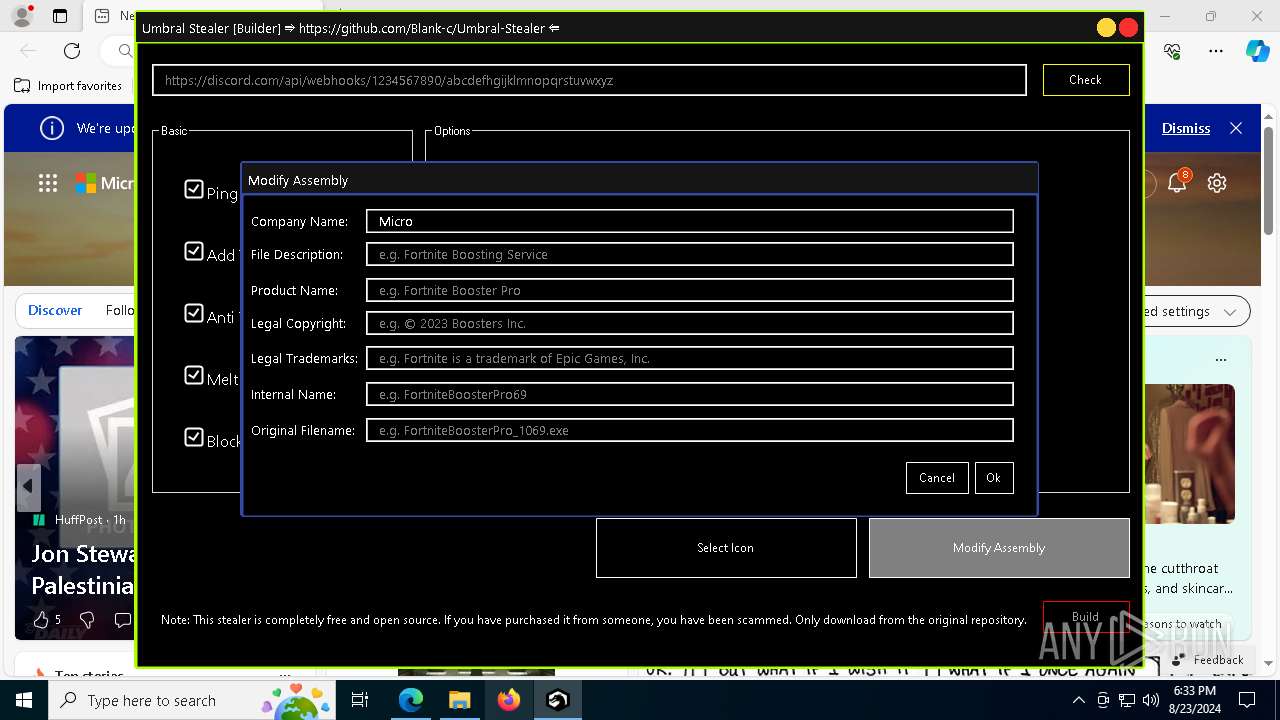Expand the feed settings dropdown chevron
The height and width of the screenshot is (720, 1280).
[1230, 312]
